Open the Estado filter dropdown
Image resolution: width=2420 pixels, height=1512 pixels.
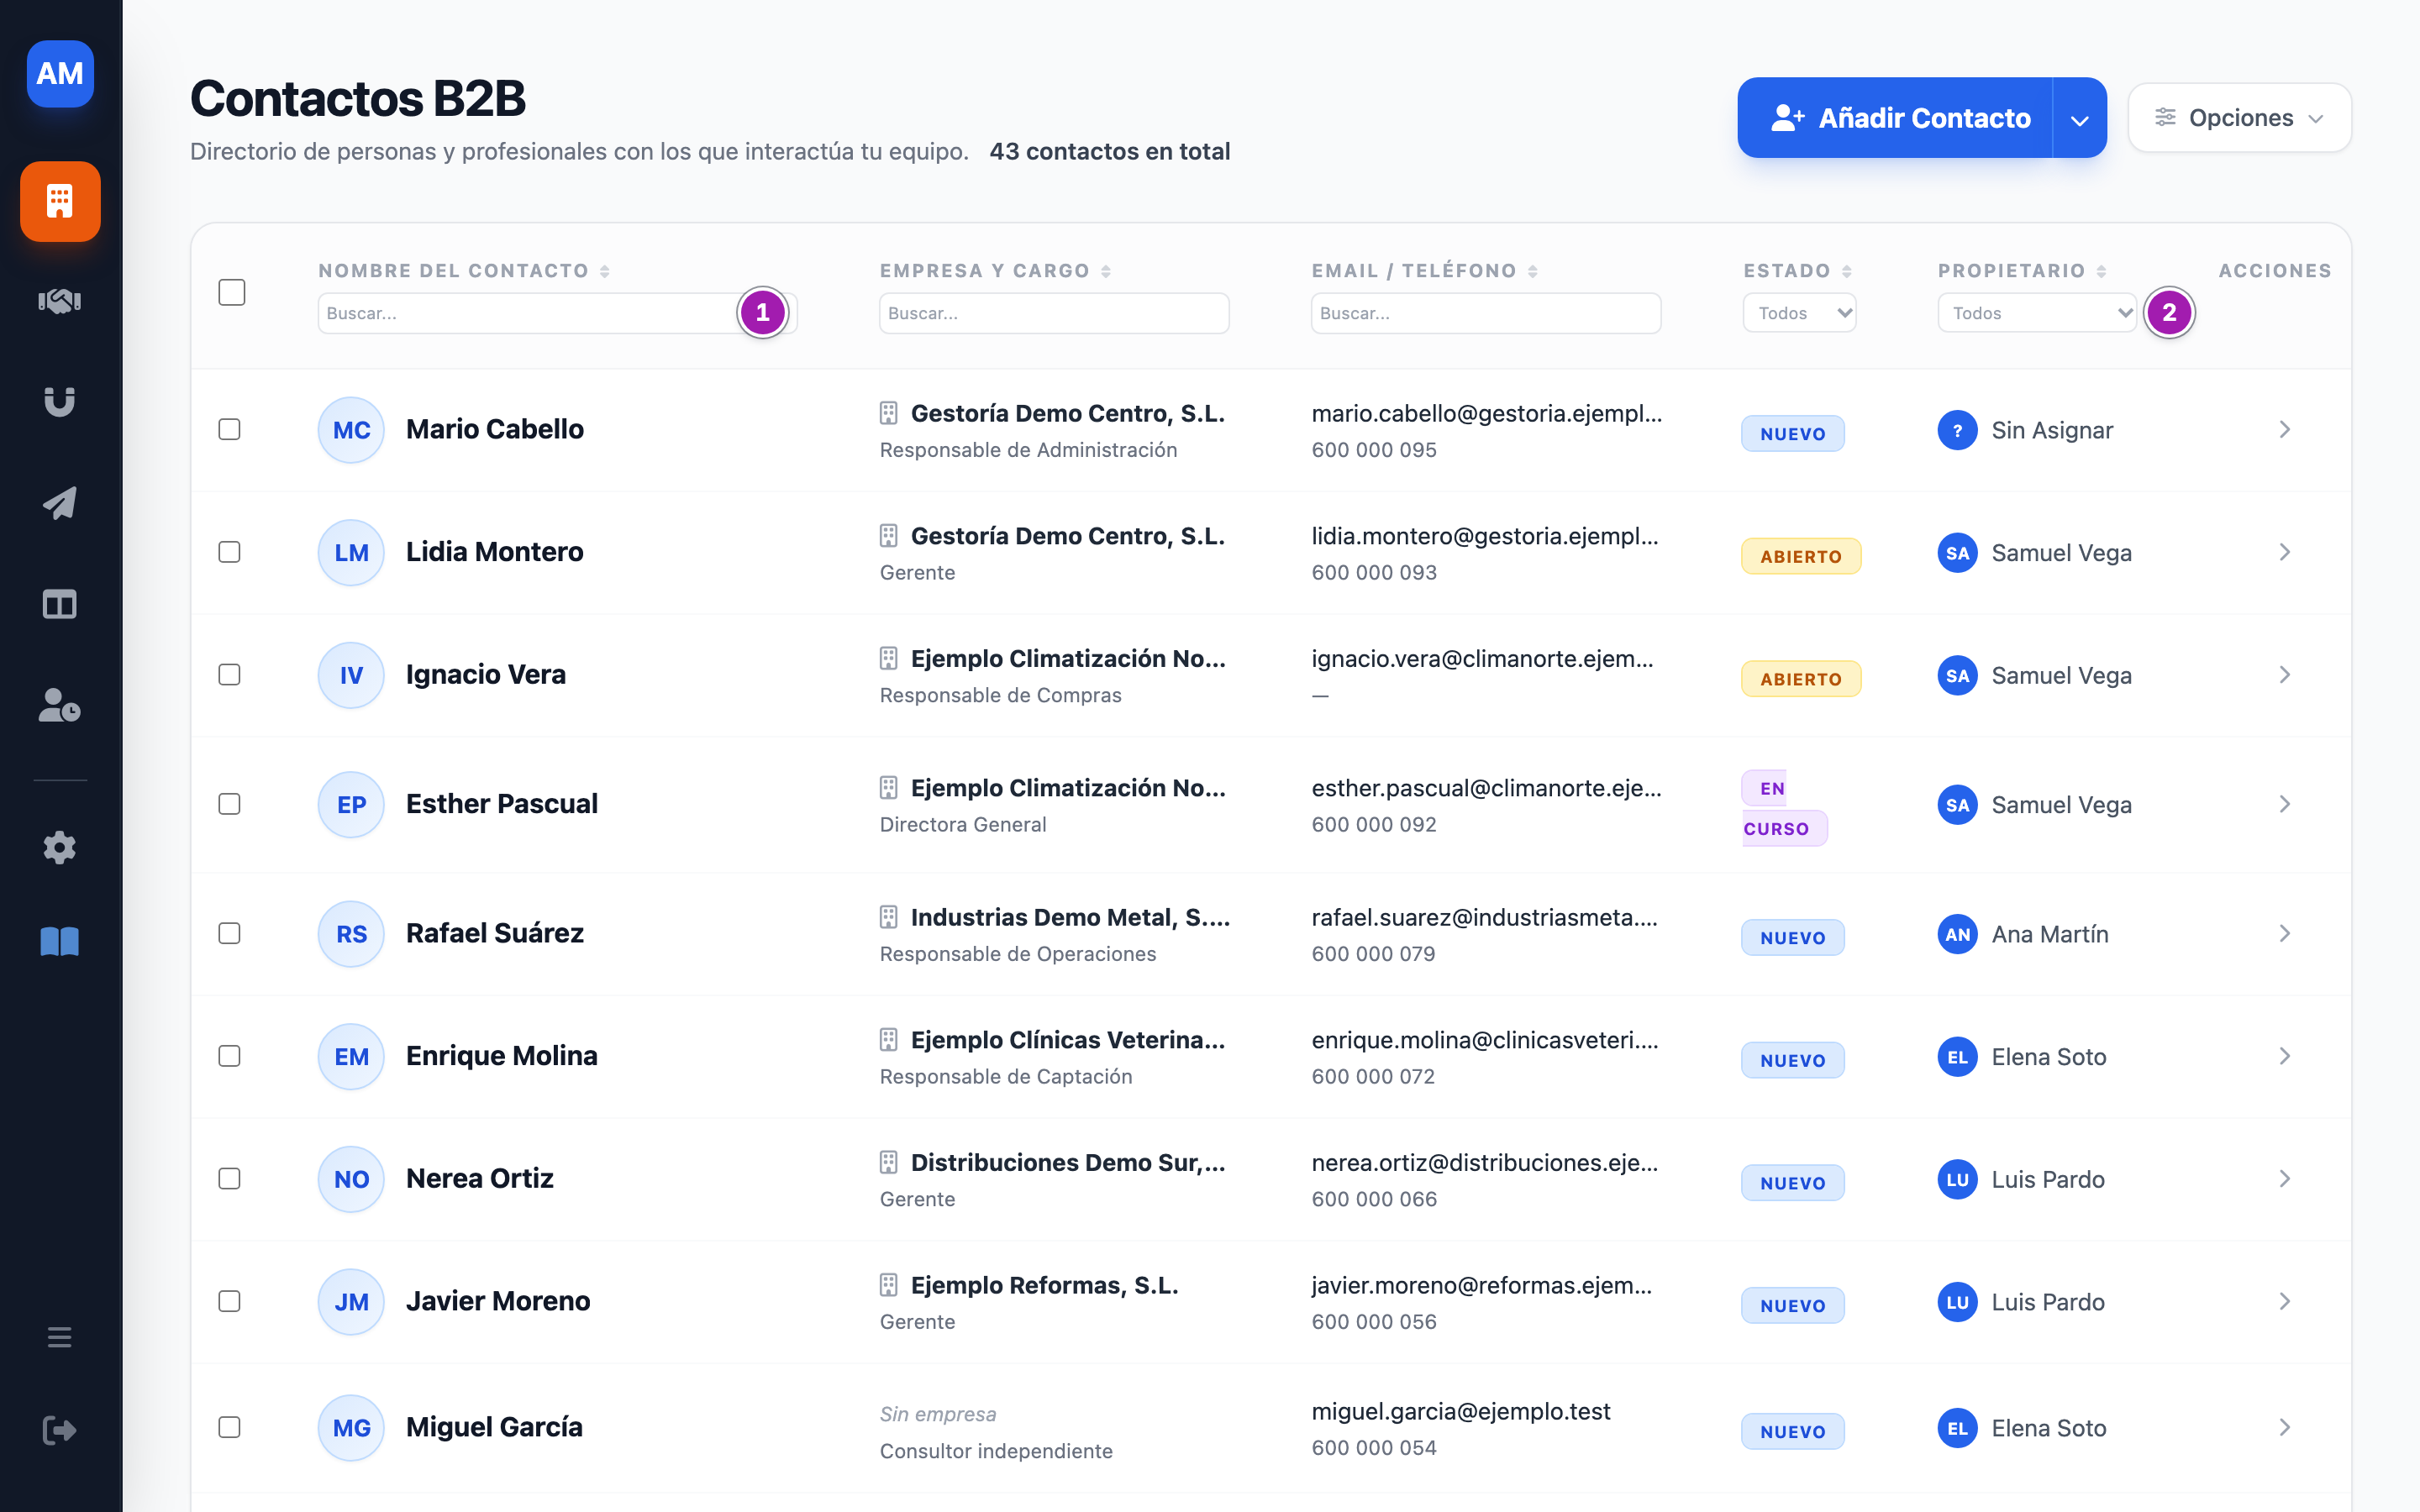1799,313
